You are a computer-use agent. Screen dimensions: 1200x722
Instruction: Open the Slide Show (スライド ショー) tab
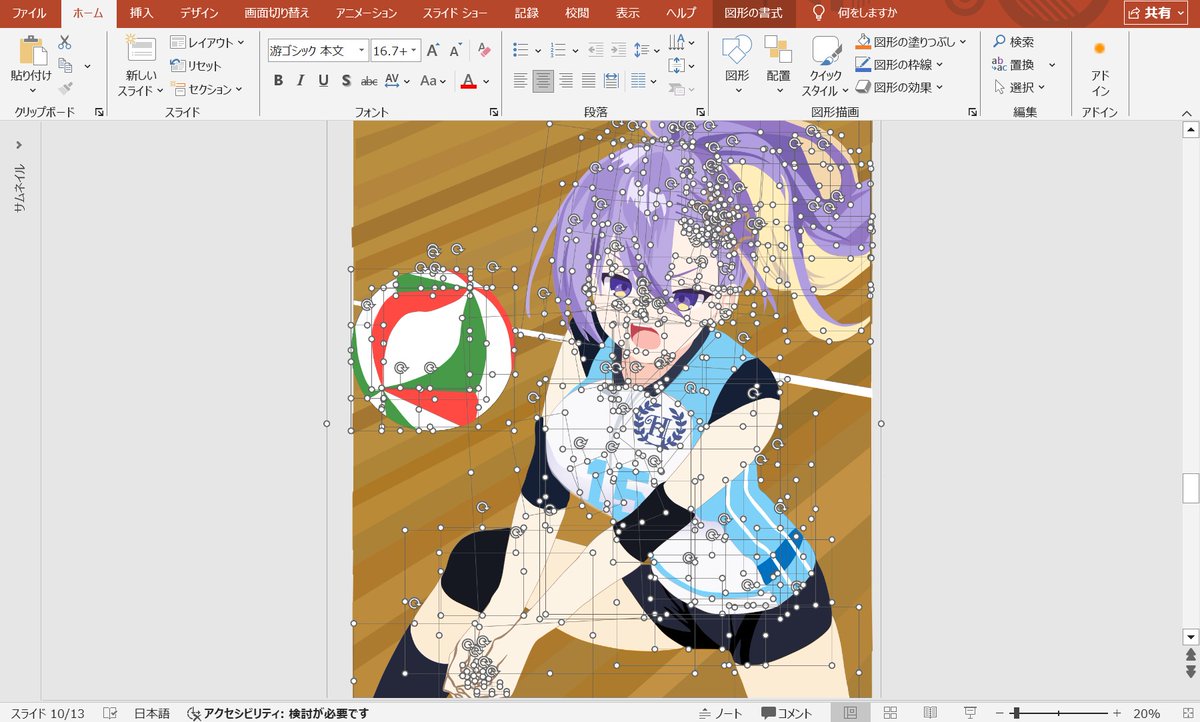(x=456, y=13)
